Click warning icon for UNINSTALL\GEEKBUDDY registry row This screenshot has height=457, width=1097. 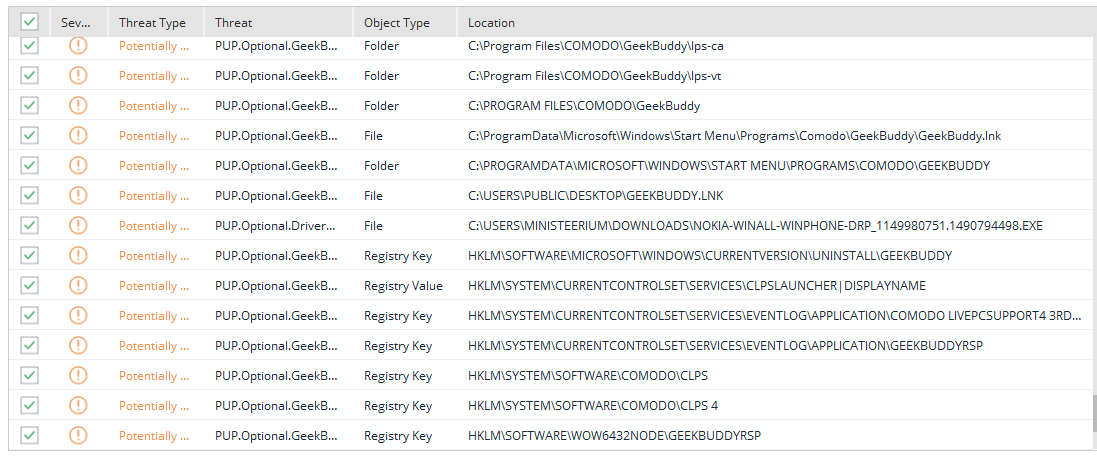coord(78,256)
